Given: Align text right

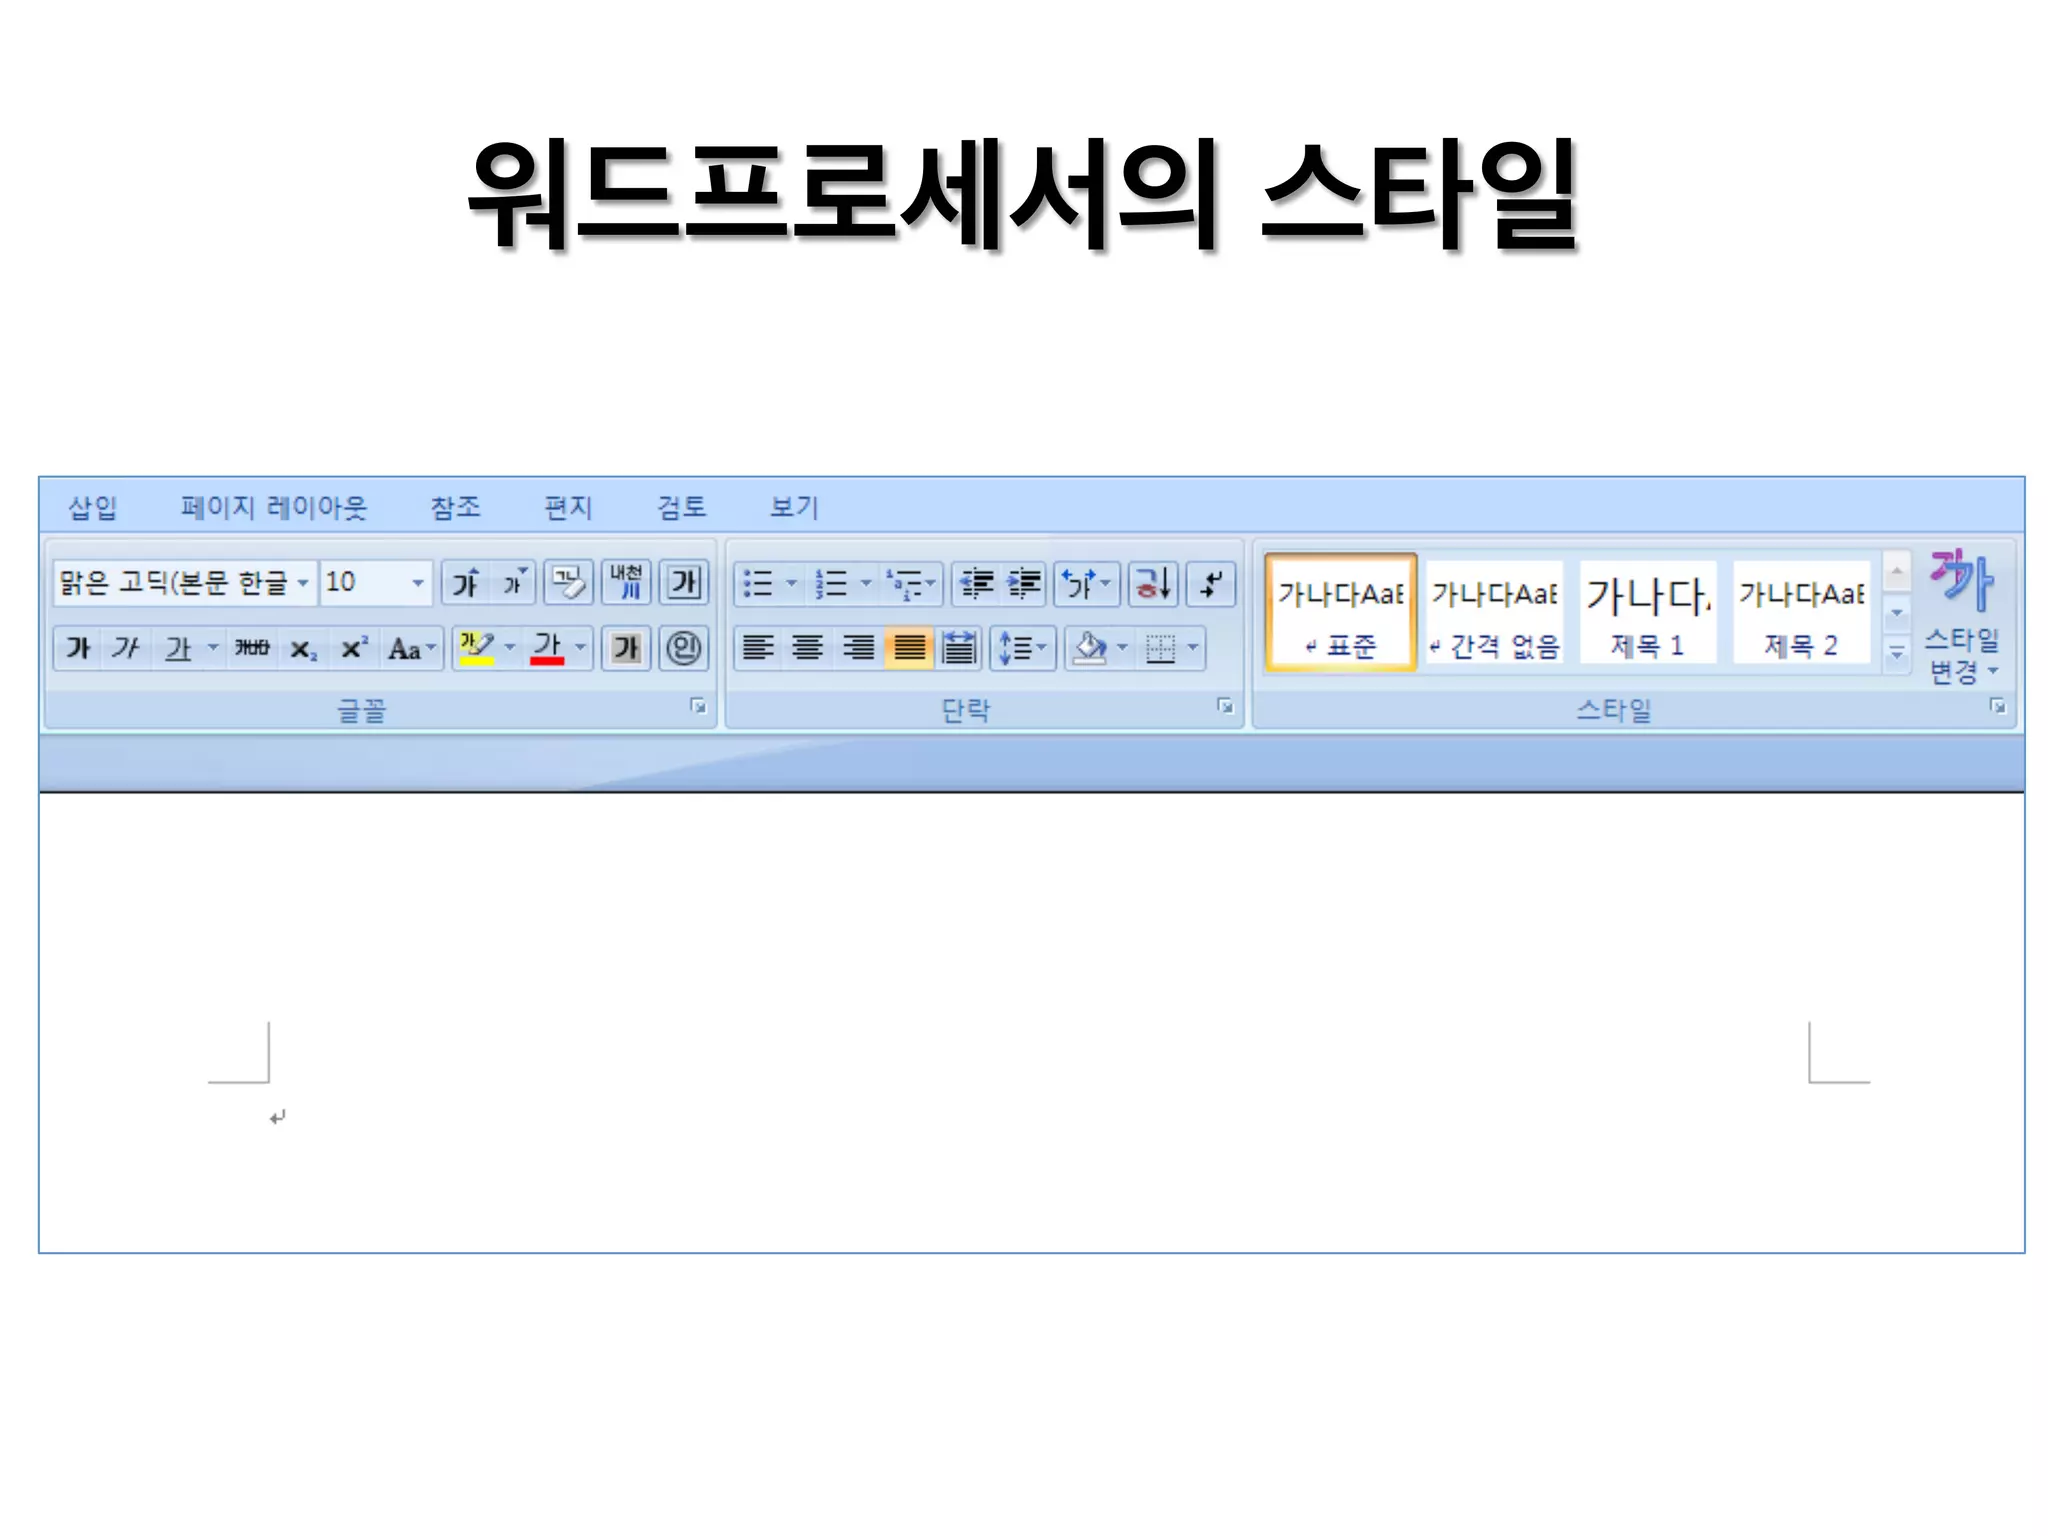Looking at the screenshot, I should 857,648.
